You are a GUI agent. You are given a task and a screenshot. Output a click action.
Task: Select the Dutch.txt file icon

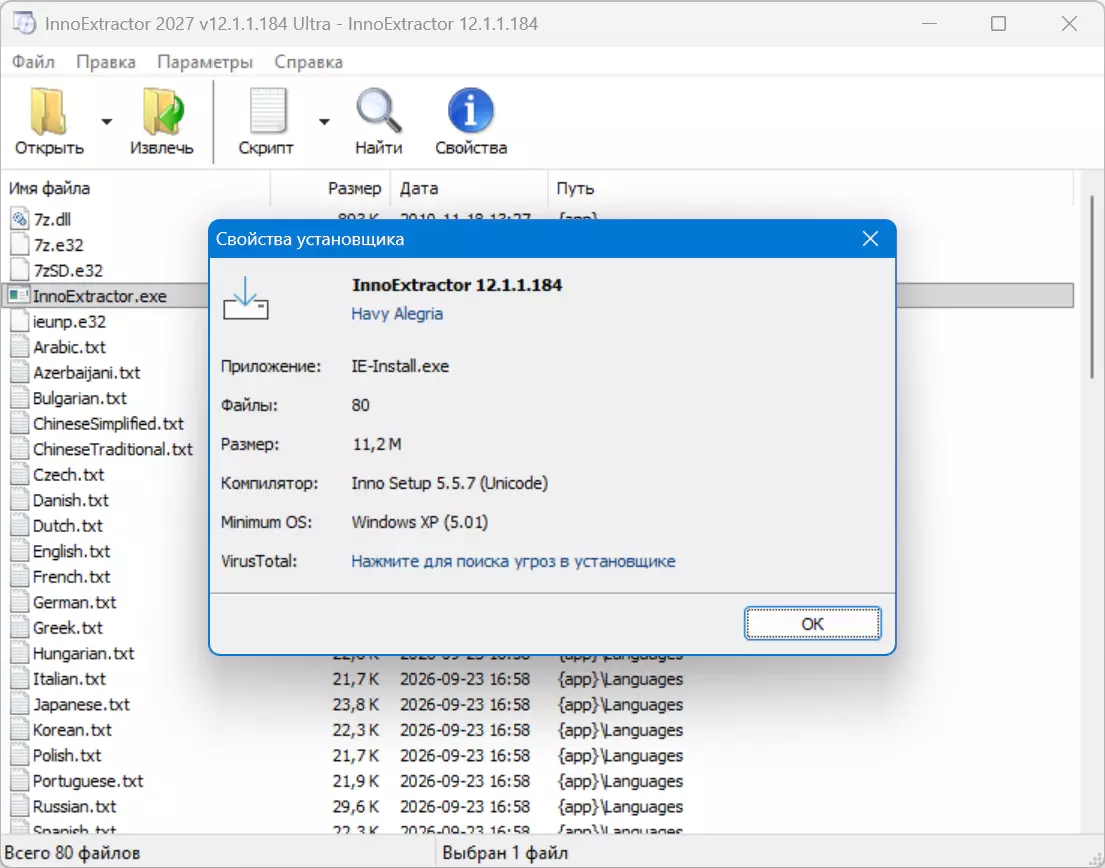click(19, 526)
